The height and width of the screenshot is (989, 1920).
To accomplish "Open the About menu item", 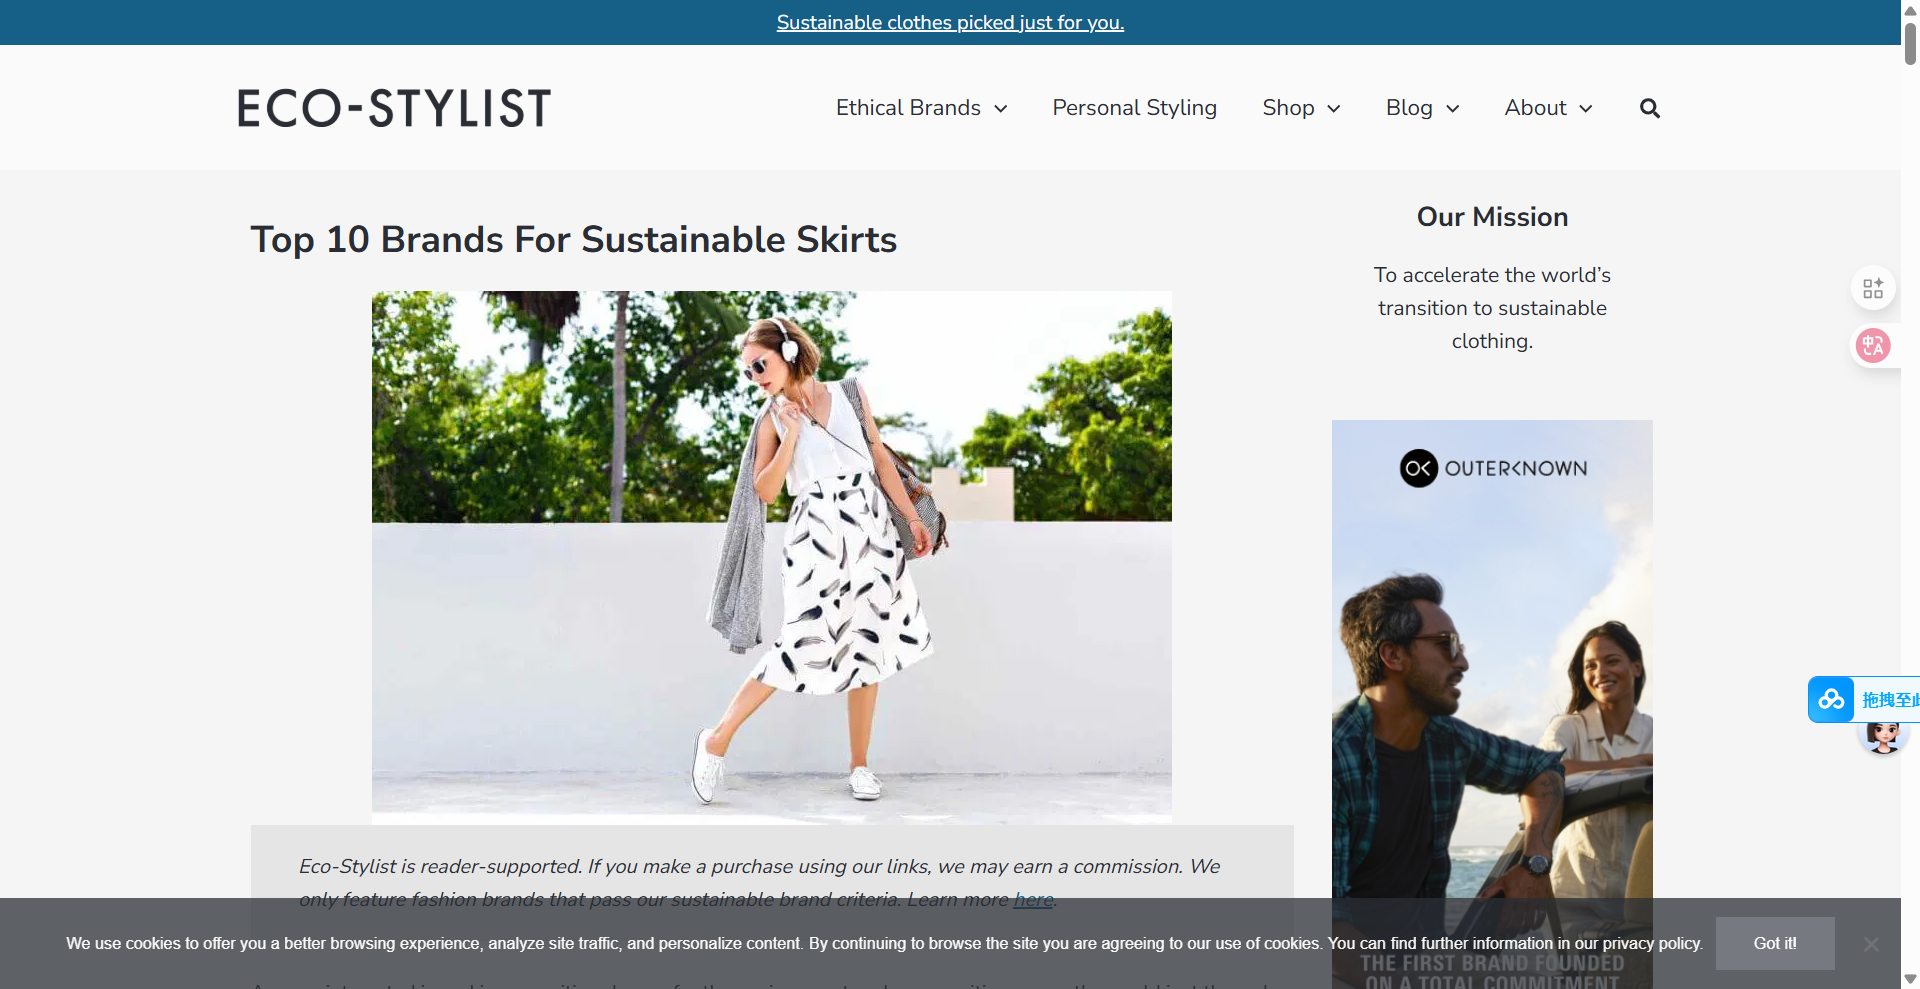I will coord(1535,108).
